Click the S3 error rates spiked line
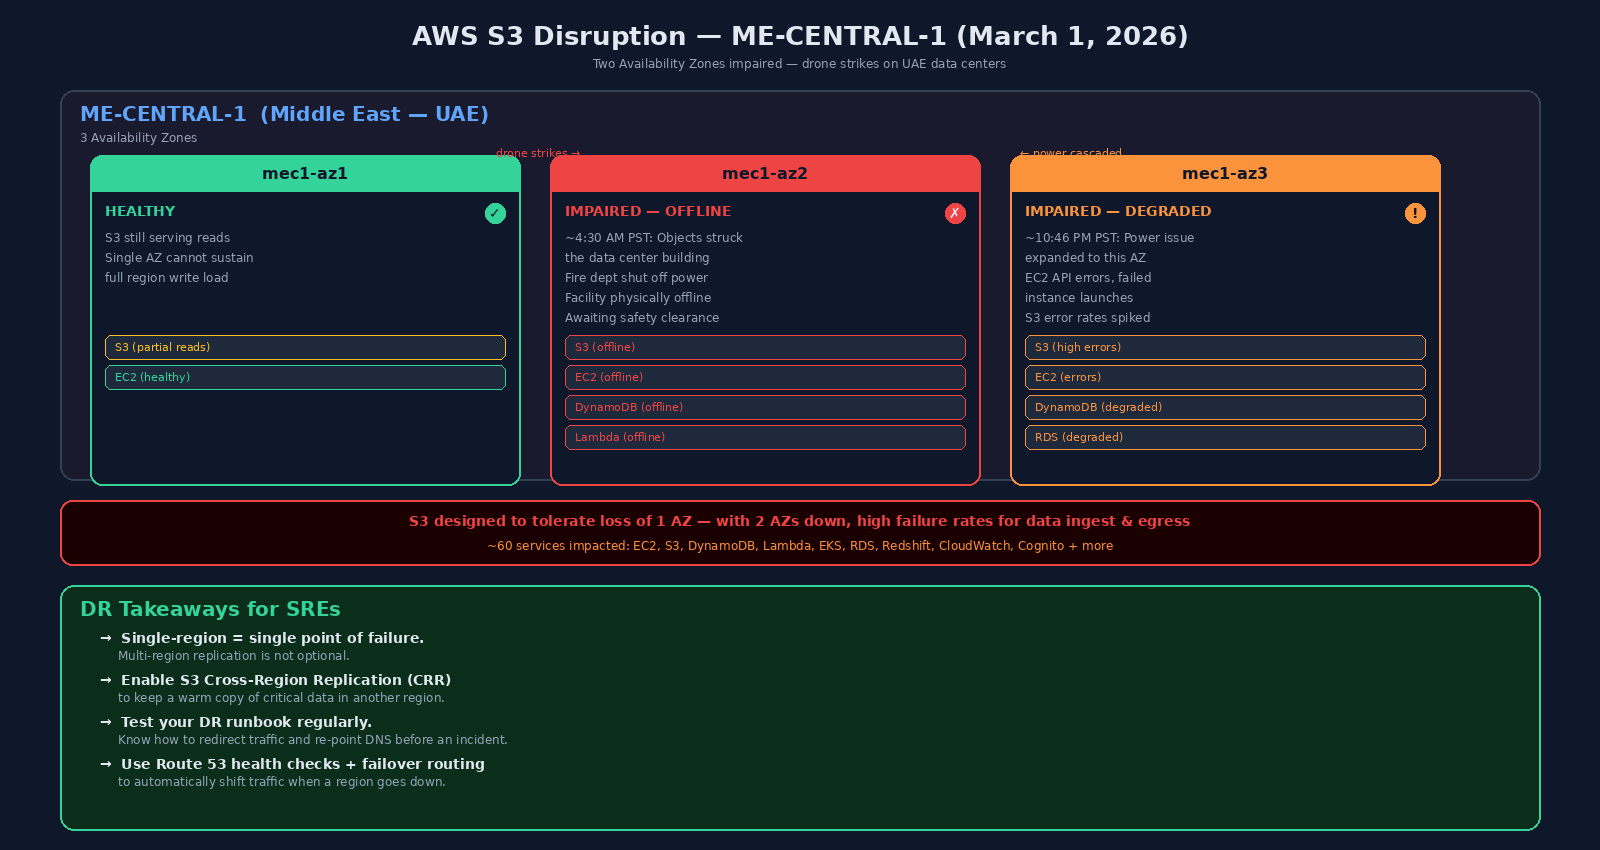 1088,318
